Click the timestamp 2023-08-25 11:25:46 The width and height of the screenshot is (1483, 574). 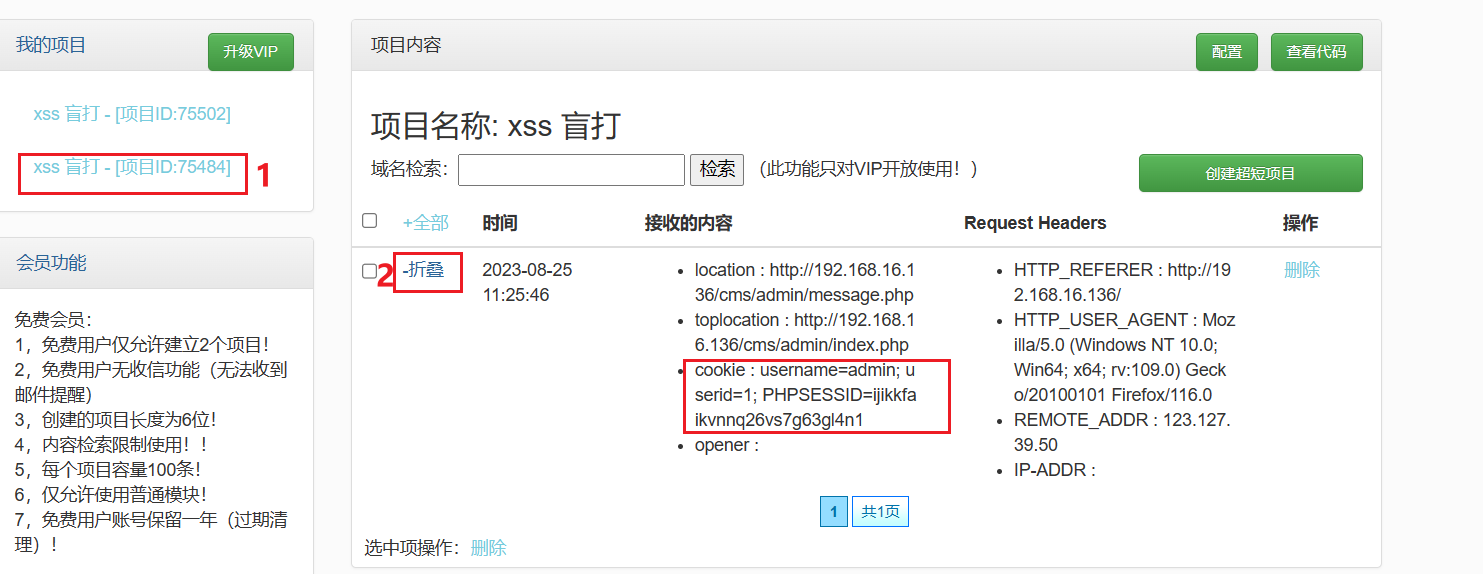527,283
